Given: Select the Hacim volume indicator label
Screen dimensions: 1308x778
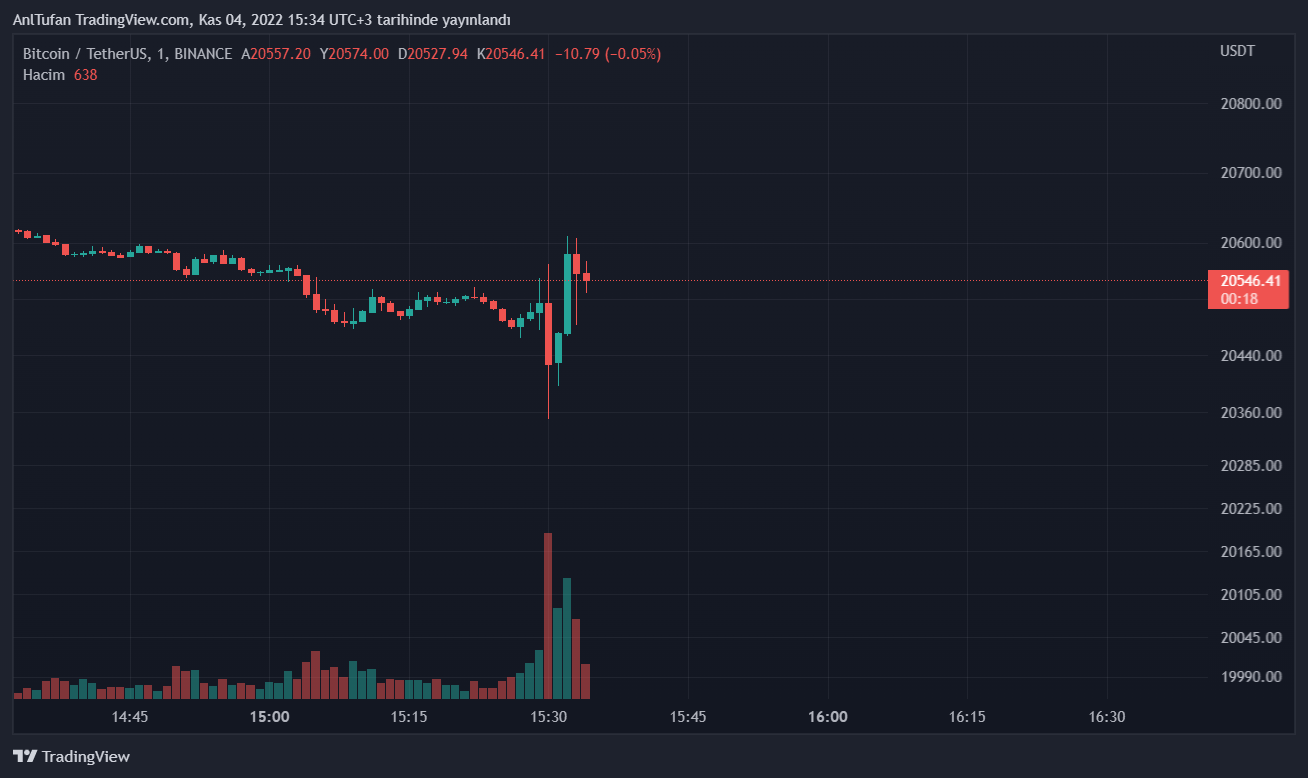Looking at the screenshot, I should [x=44, y=75].
